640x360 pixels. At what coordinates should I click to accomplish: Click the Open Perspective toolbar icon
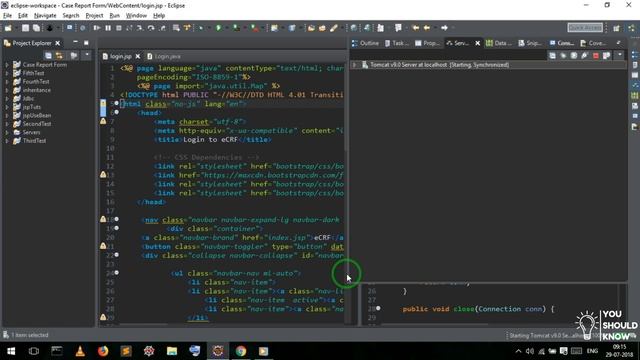coord(616,28)
